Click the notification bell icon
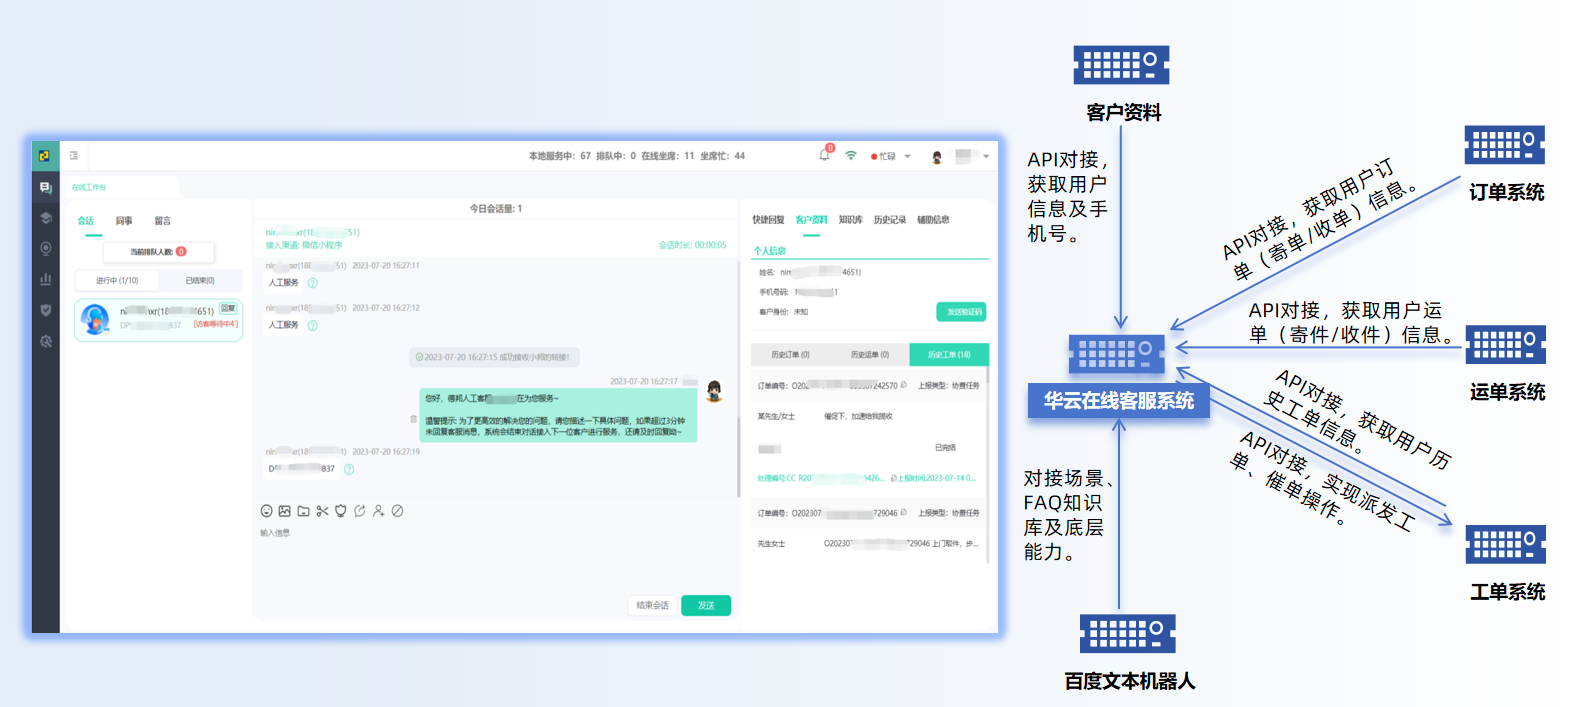Image resolution: width=1575 pixels, height=707 pixels. point(824,156)
